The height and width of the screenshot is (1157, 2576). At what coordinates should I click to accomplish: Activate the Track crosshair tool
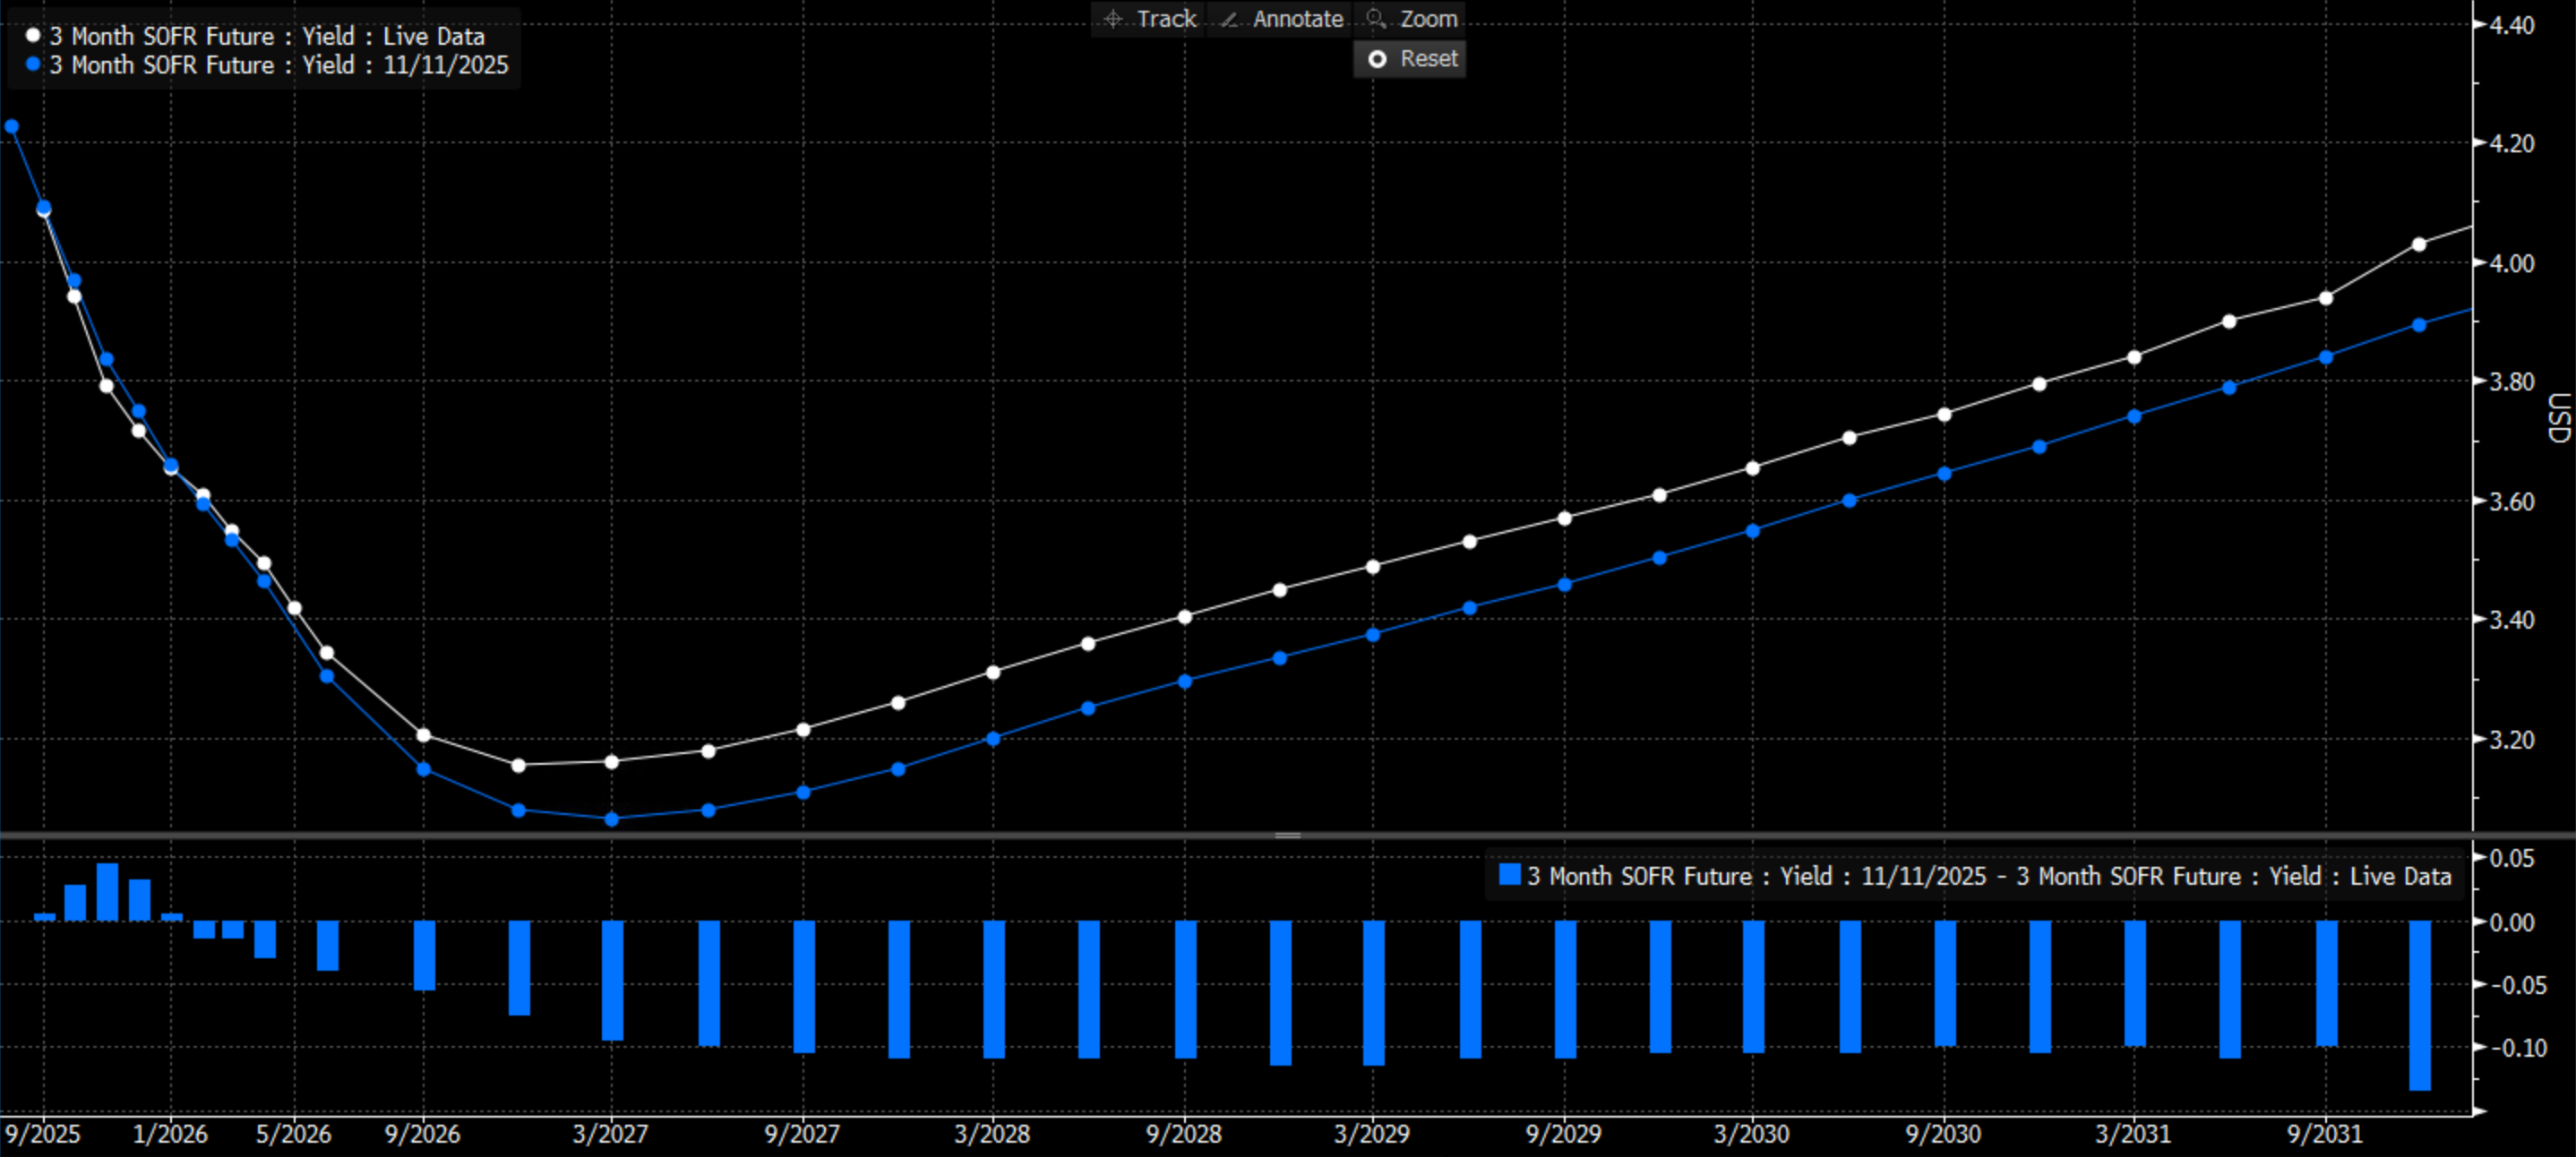pyautogui.click(x=1149, y=19)
